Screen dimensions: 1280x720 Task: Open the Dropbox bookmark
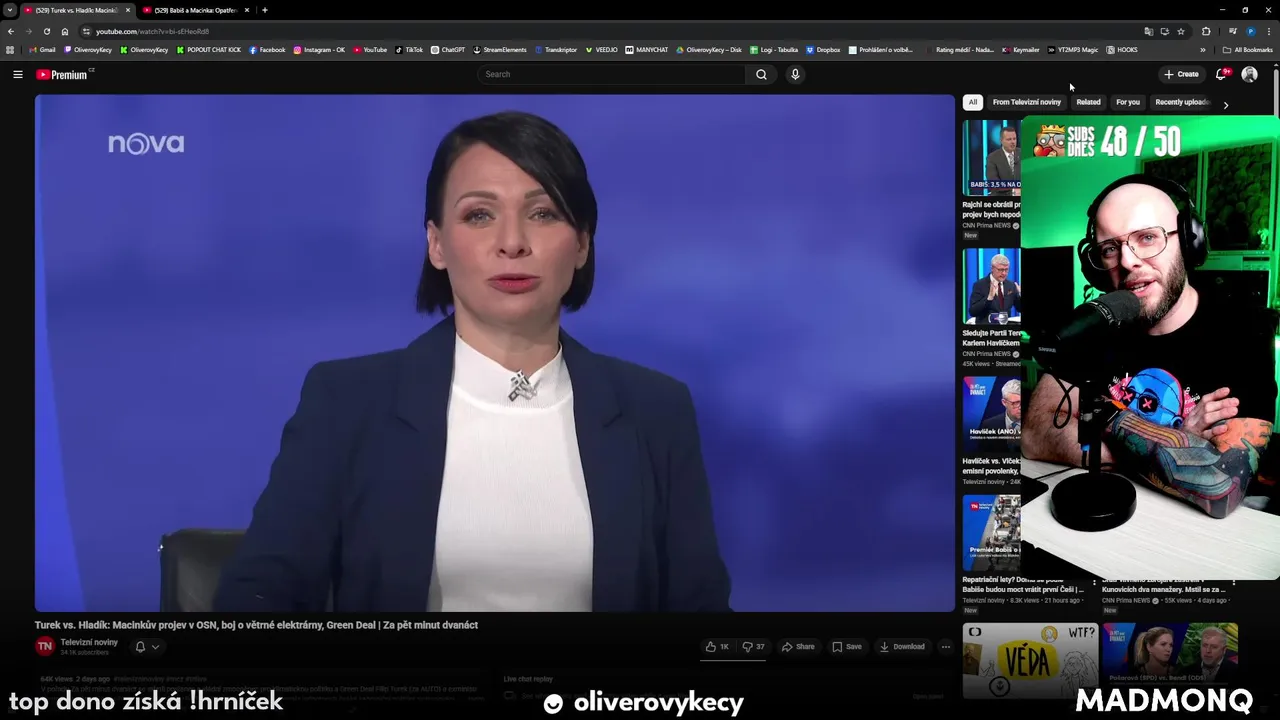(823, 50)
